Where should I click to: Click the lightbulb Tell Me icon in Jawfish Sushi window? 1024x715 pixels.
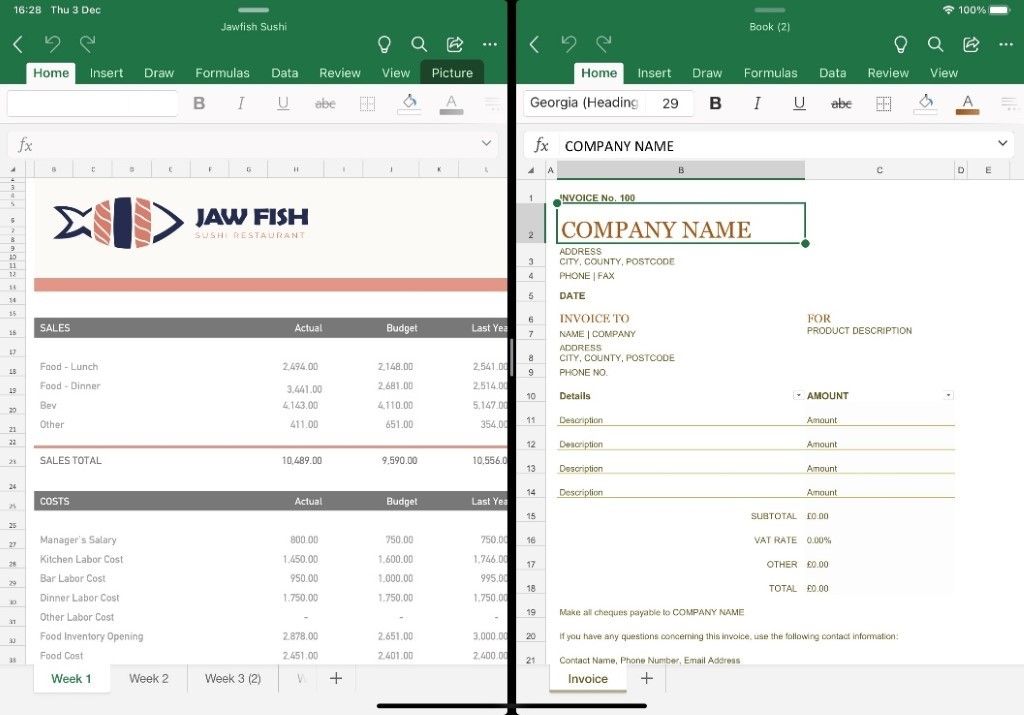[383, 44]
